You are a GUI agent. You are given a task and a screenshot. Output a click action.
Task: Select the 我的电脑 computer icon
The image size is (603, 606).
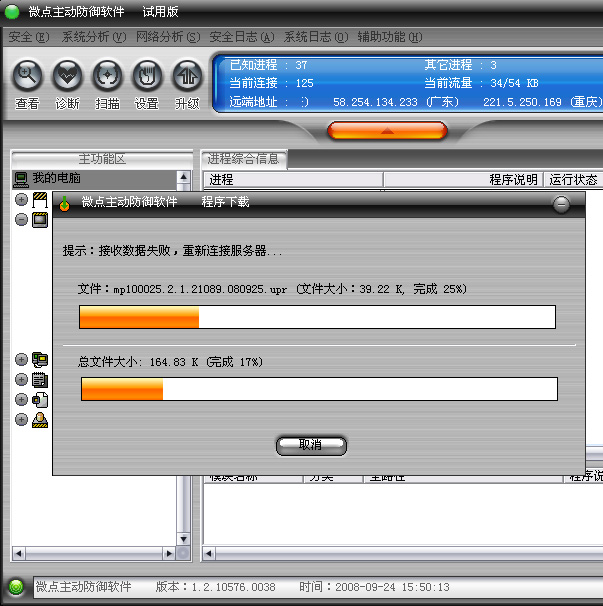tap(21, 179)
